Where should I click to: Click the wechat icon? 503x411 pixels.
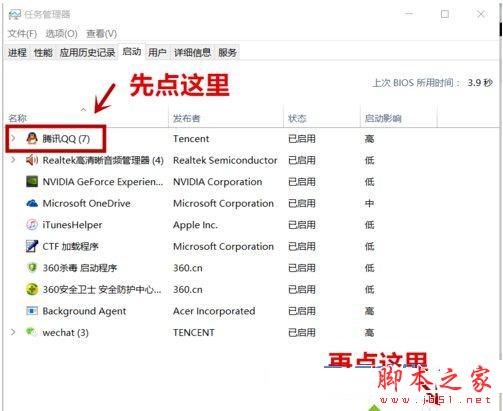[x=31, y=332]
